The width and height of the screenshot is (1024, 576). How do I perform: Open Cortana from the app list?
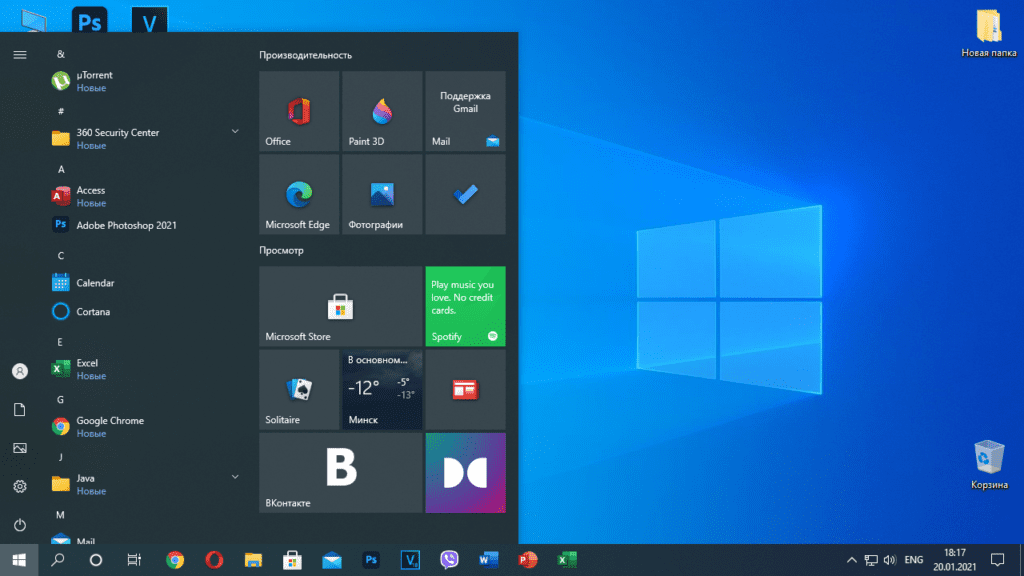147,312
